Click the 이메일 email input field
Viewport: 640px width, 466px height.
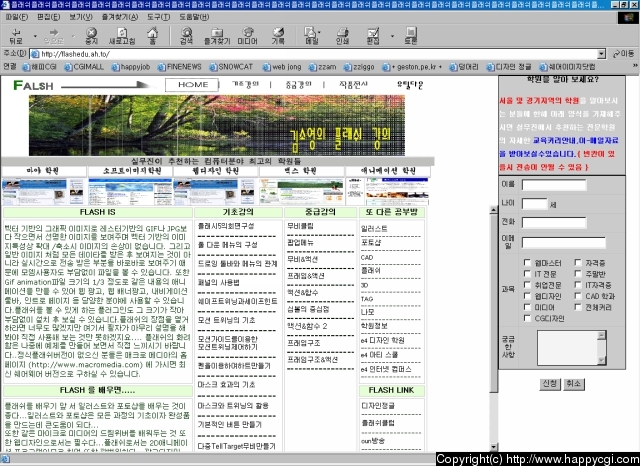563,243
